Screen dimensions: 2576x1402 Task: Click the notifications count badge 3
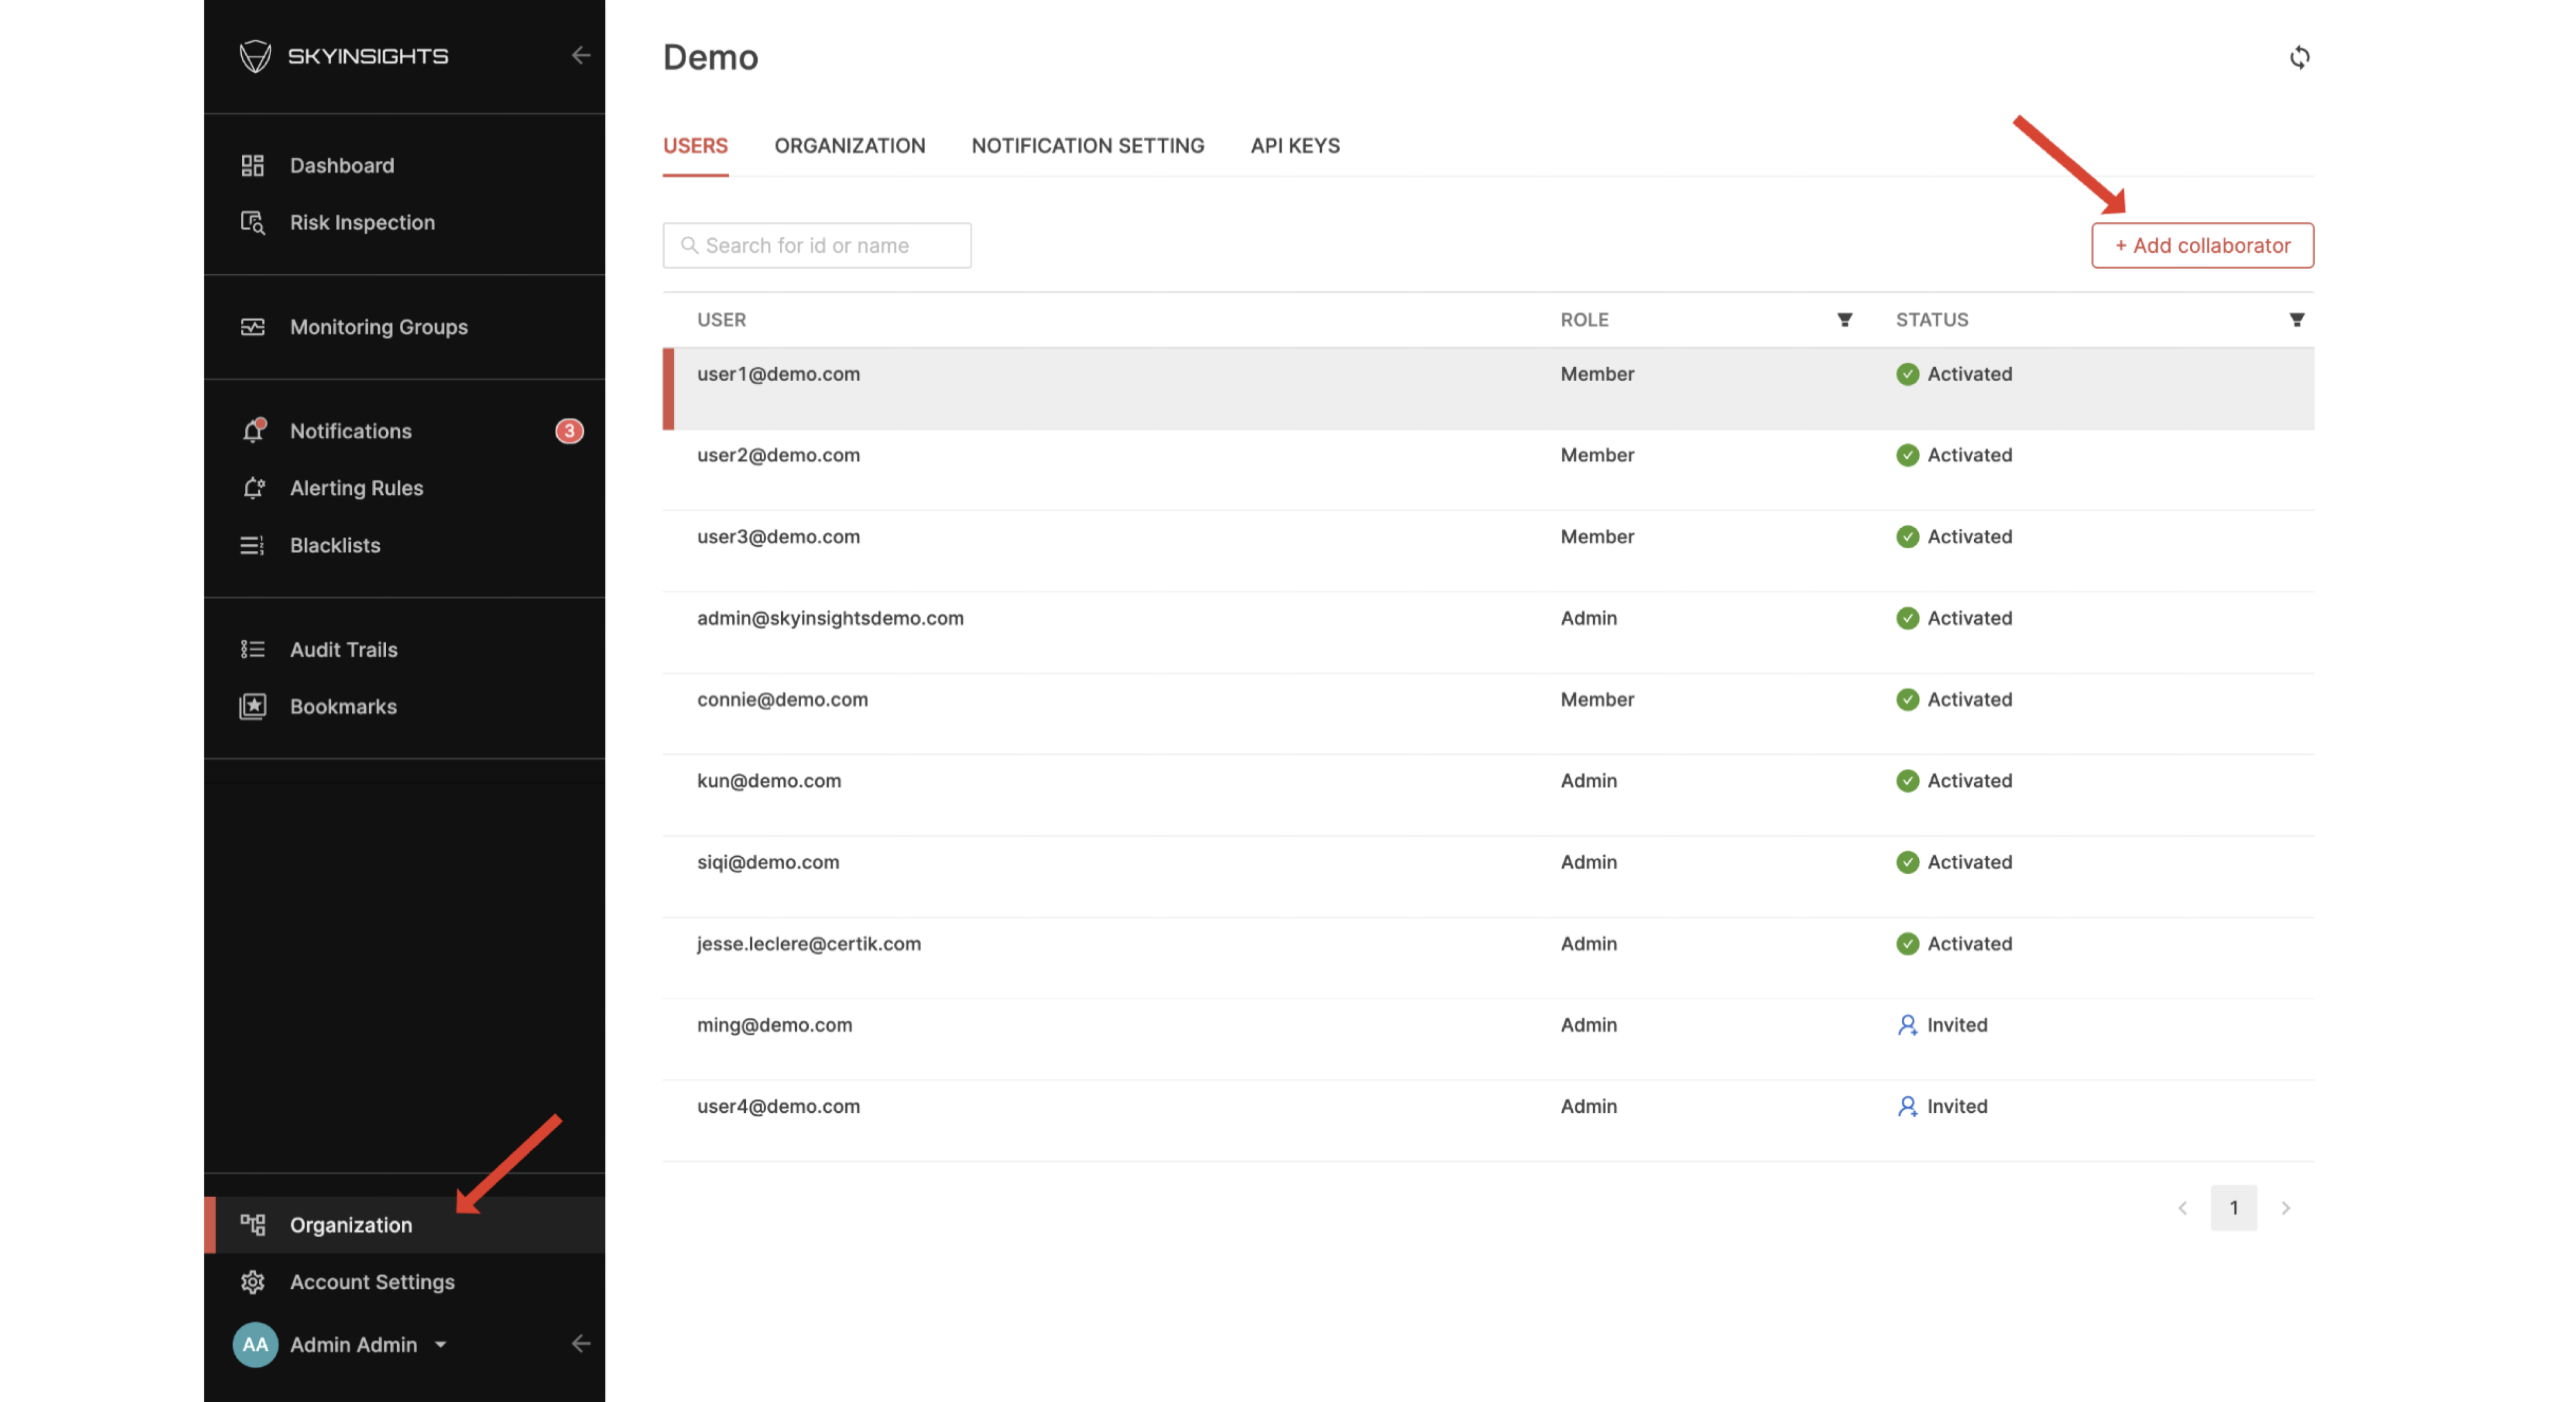point(570,431)
